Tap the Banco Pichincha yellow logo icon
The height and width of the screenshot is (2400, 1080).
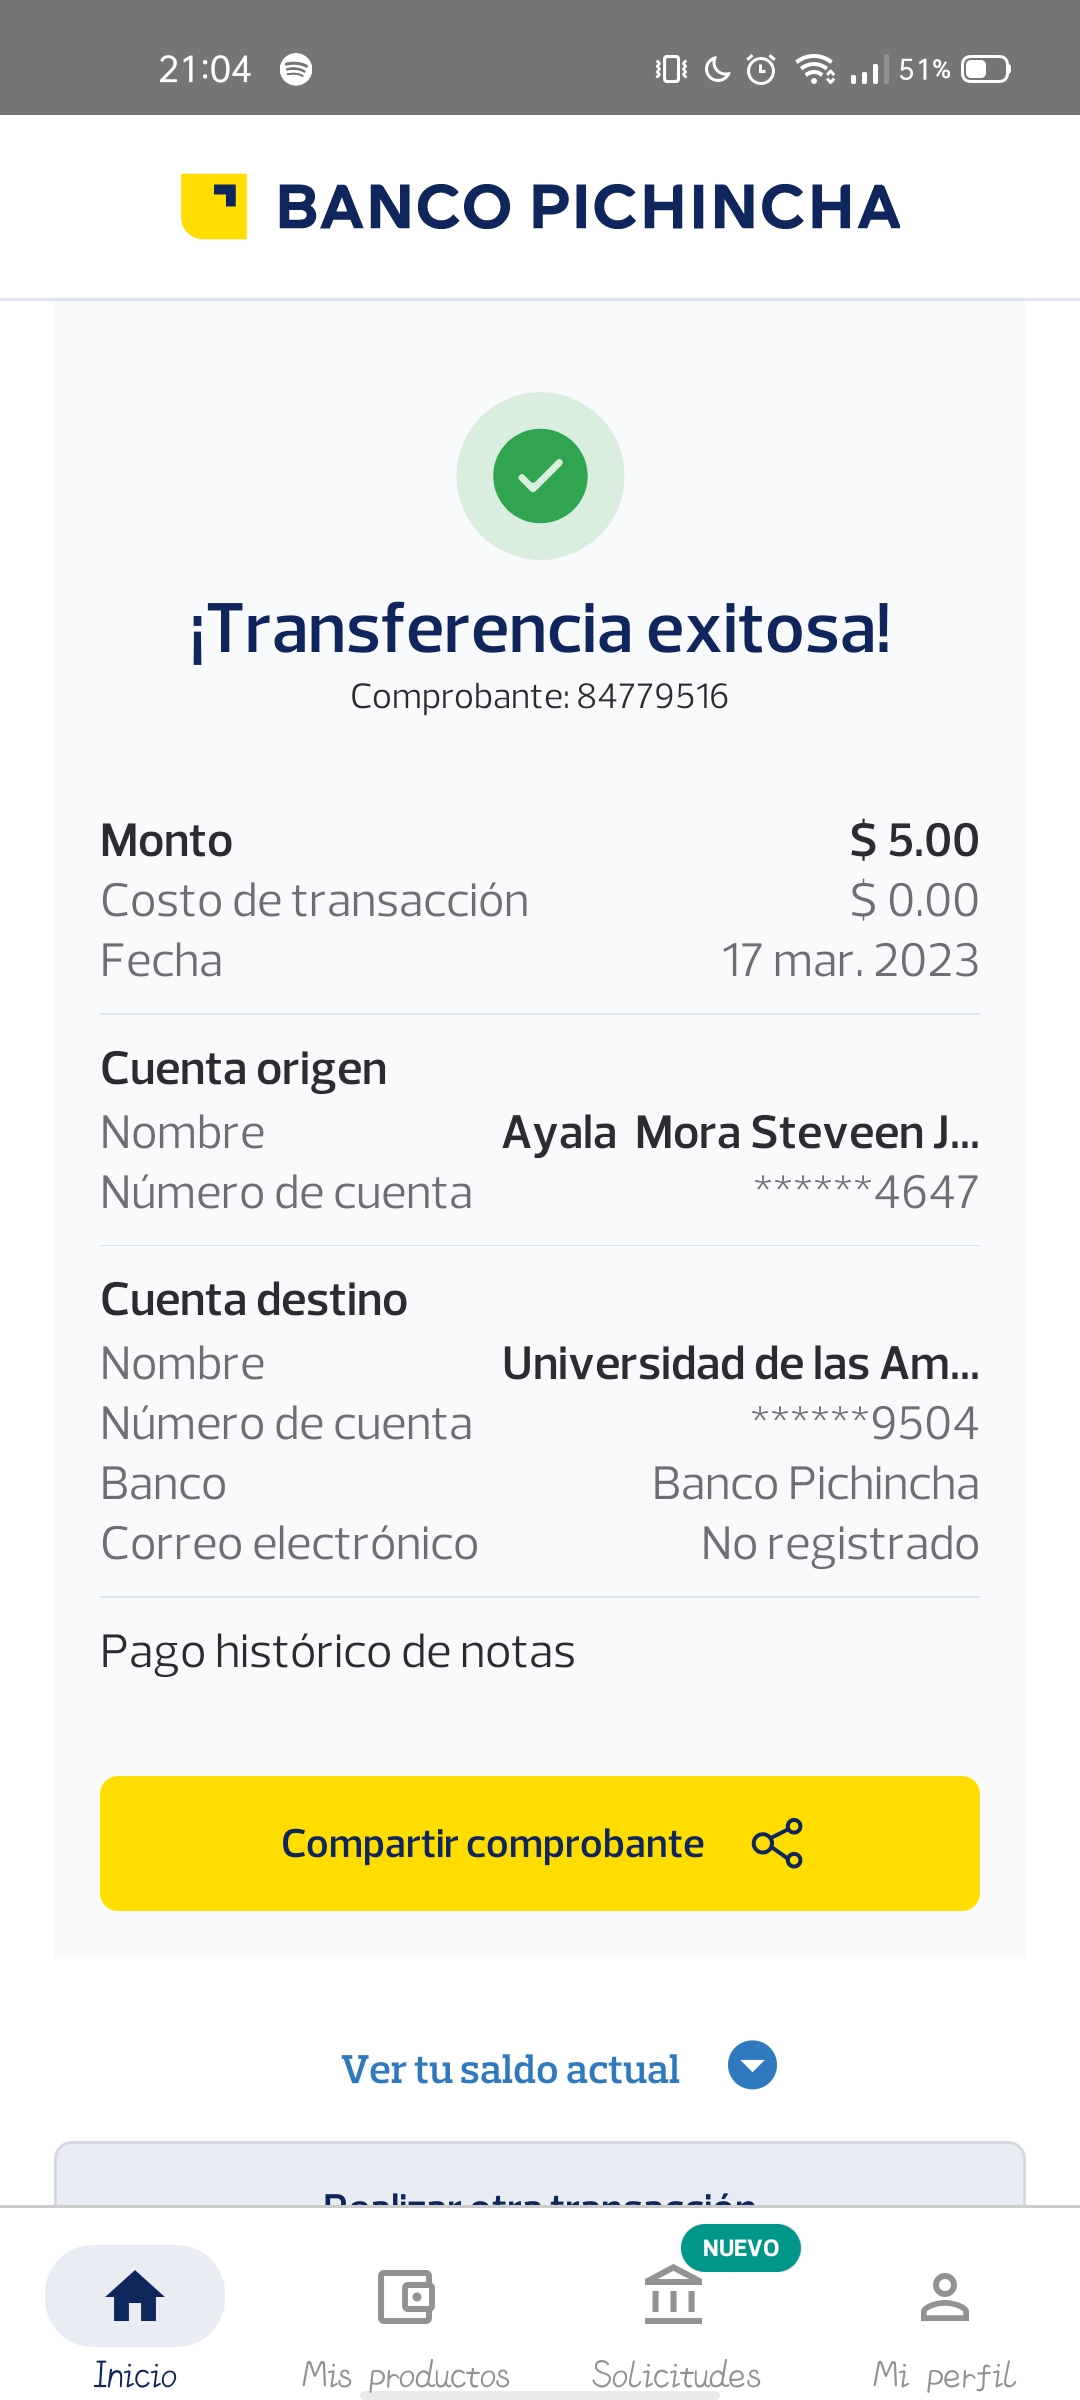[x=214, y=206]
